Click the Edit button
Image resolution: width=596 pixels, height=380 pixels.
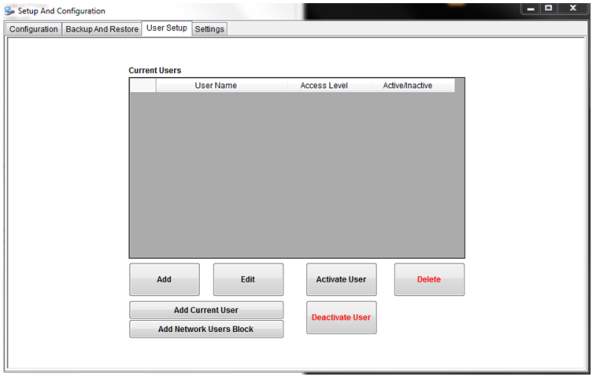point(248,279)
